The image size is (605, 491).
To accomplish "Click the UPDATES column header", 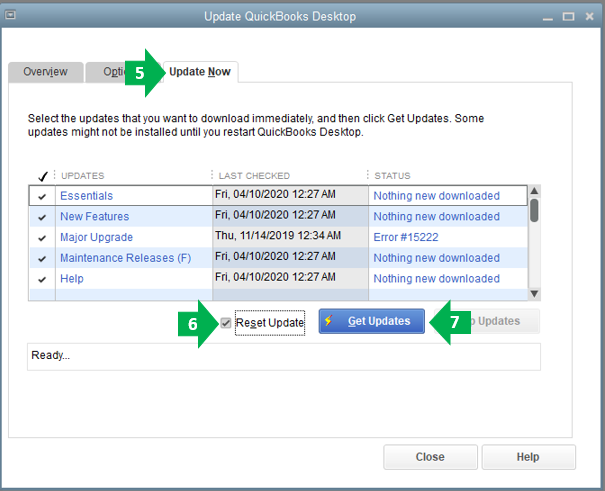I will coord(83,176).
